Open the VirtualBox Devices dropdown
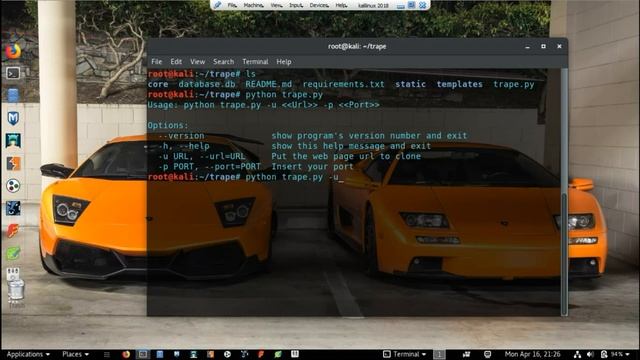This screenshot has width=640, height=360. point(319,5)
